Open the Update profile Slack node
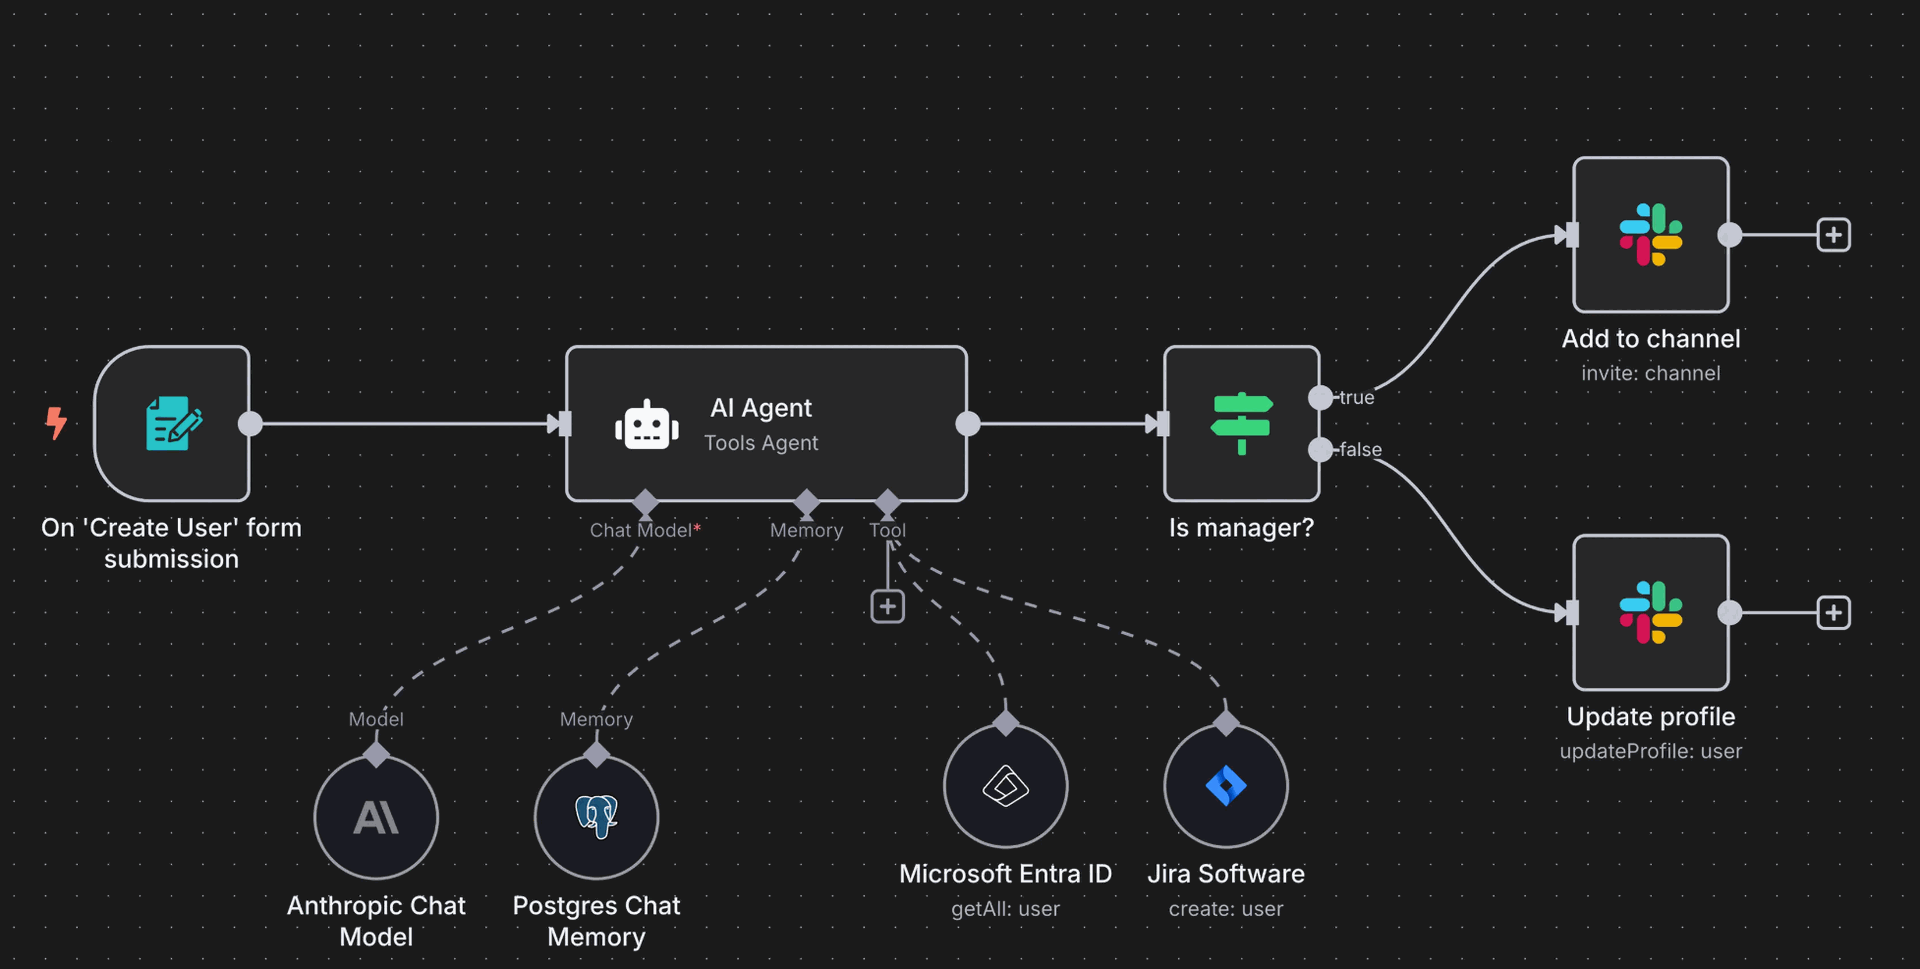1920x969 pixels. (1651, 612)
